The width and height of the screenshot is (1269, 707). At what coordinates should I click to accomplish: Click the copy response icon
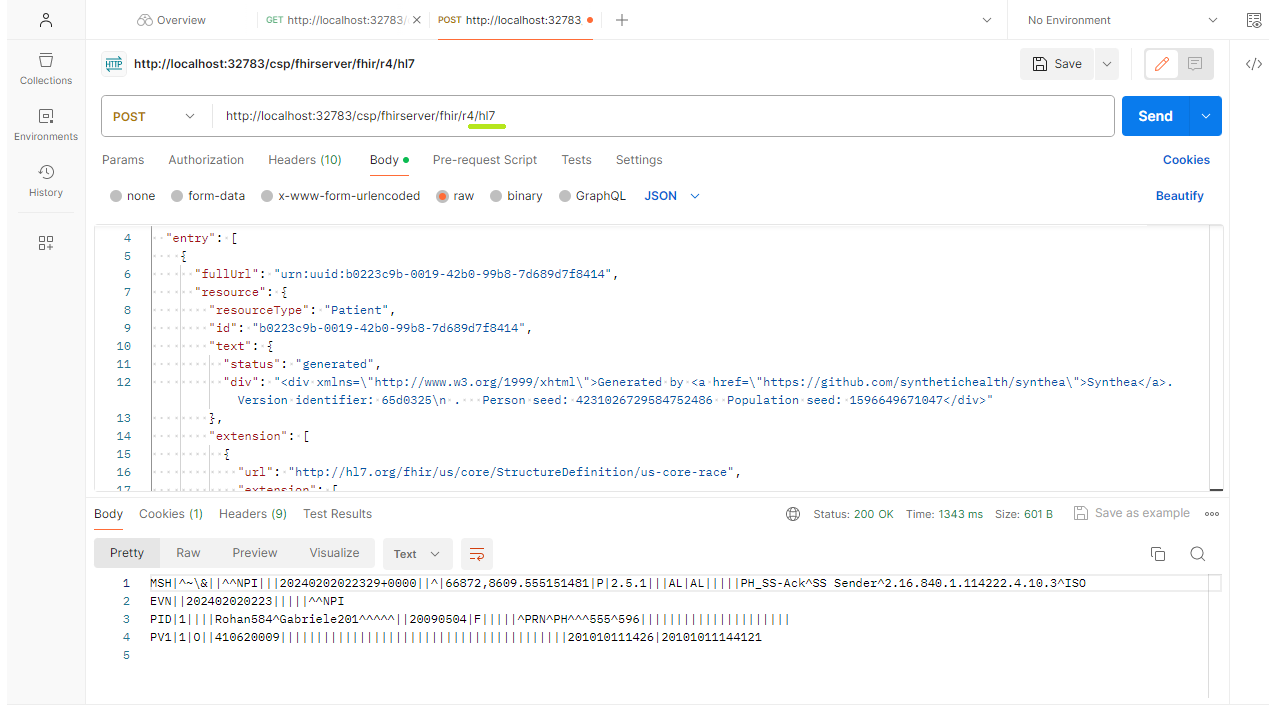click(1158, 554)
